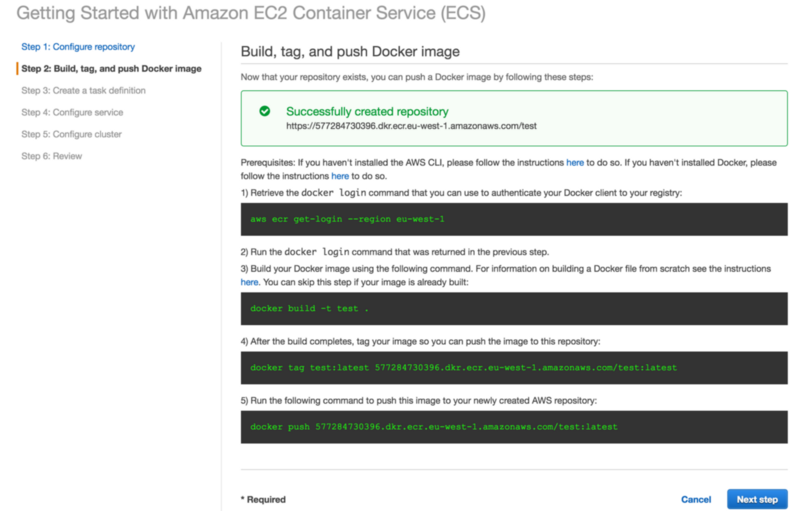
Task: Click the aws ecr get-login command box
Action: pyautogui.click(x=514, y=219)
